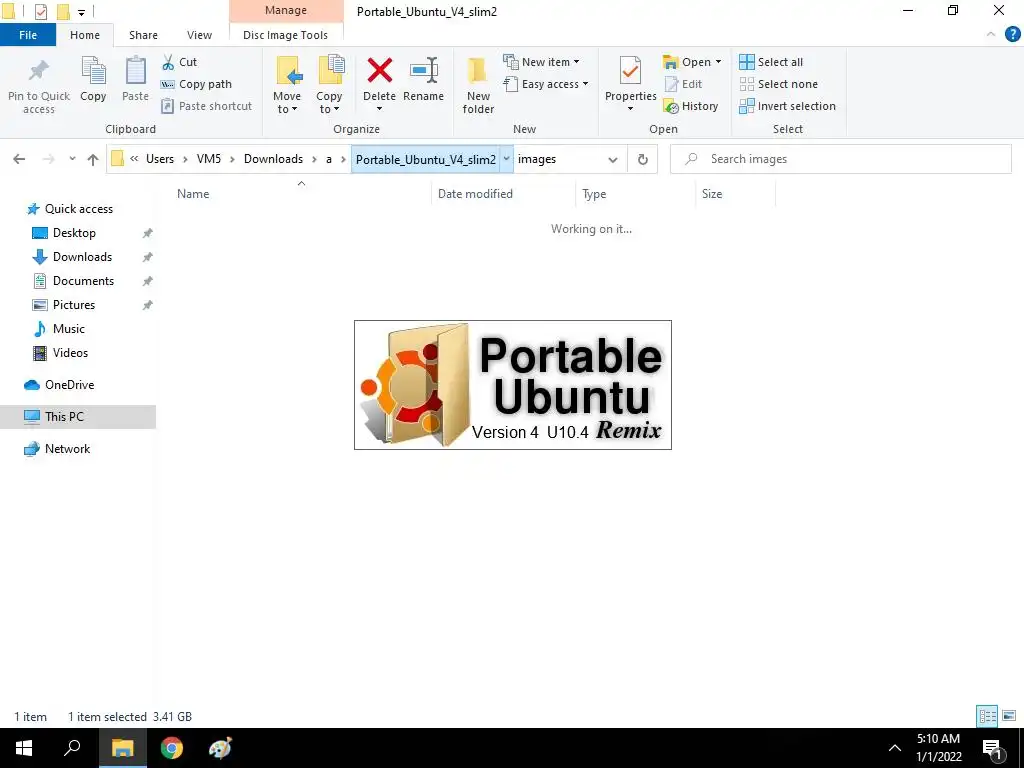Switch to details view layout
This screenshot has height=768, width=1024.
point(987,716)
